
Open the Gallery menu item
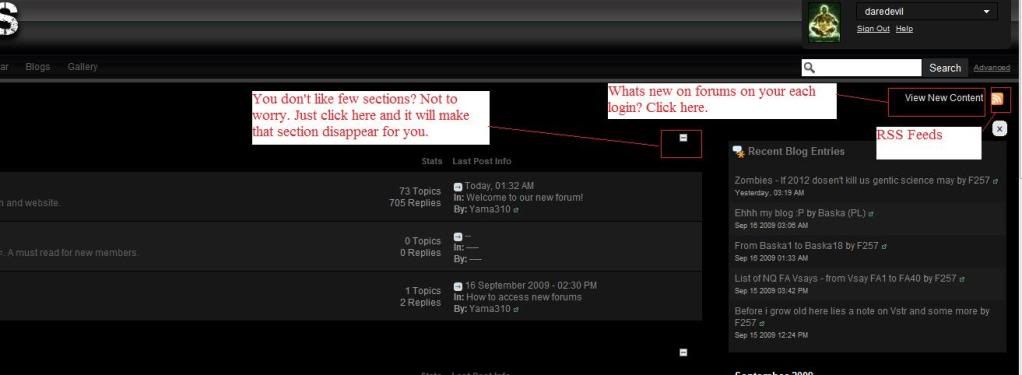click(x=82, y=67)
